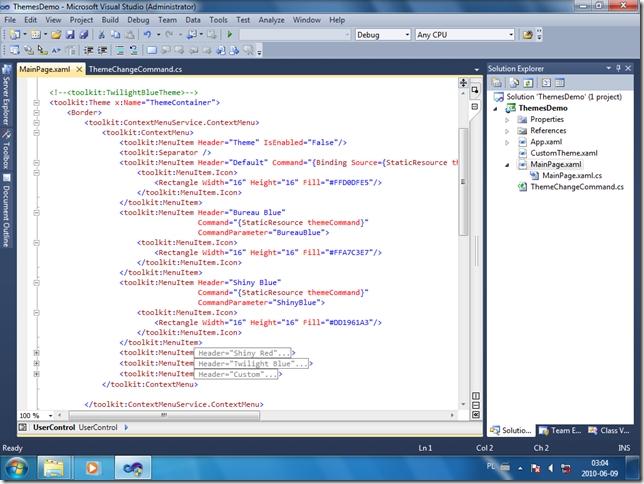The image size is (644, 484).
Task: Collapse the ThemesDemo project node
Action: (x=496, y=109)
